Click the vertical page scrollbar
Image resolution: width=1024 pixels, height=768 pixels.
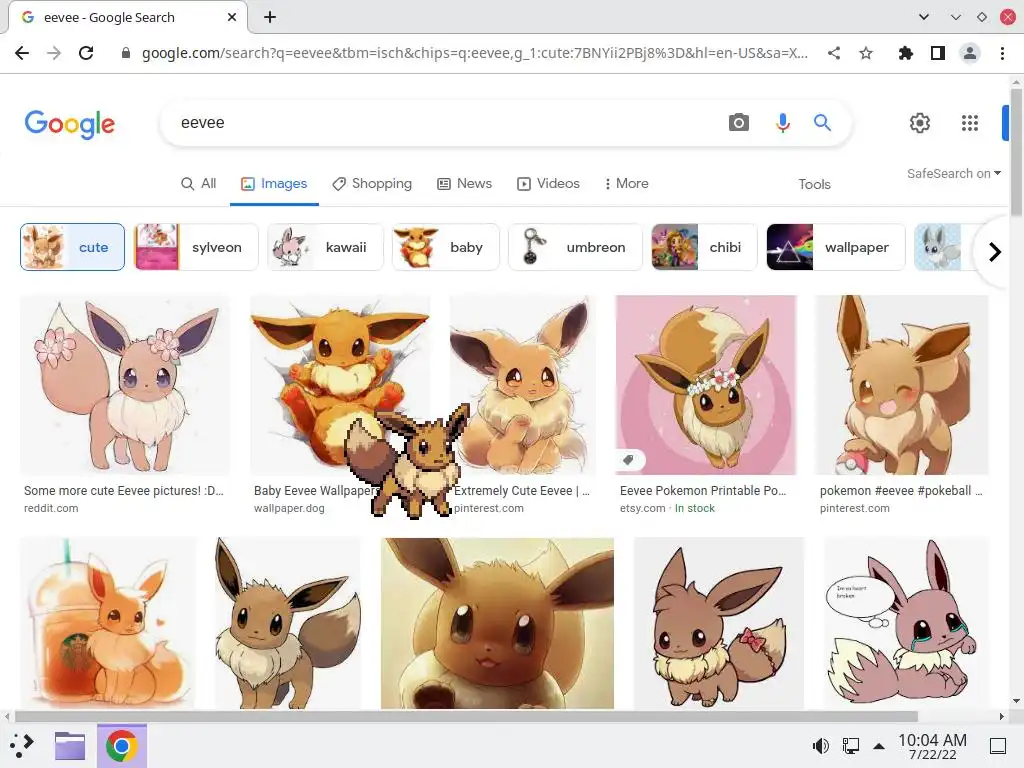pyautogui.click(x=1016, y=152)
